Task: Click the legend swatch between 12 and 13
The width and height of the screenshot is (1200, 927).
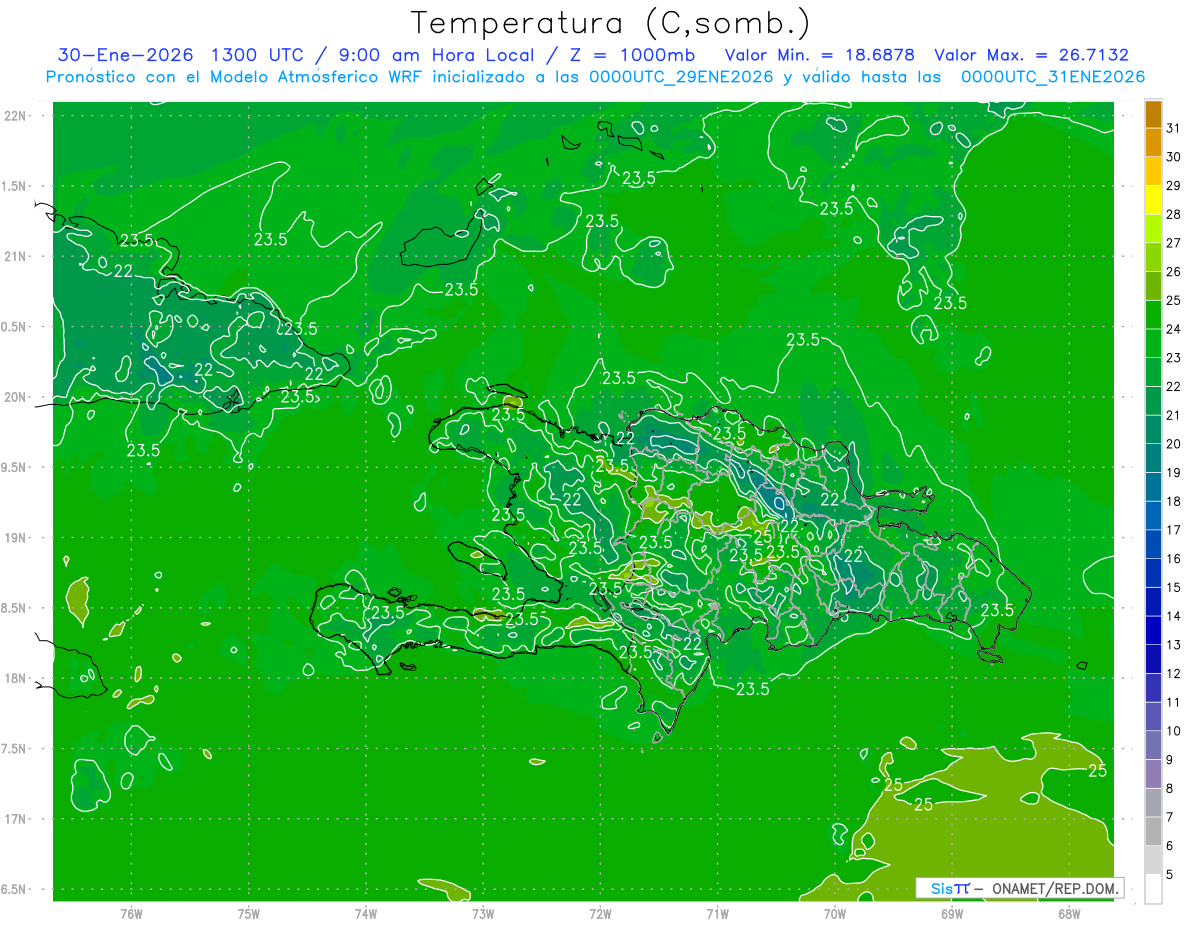Action: (1153, 660)
